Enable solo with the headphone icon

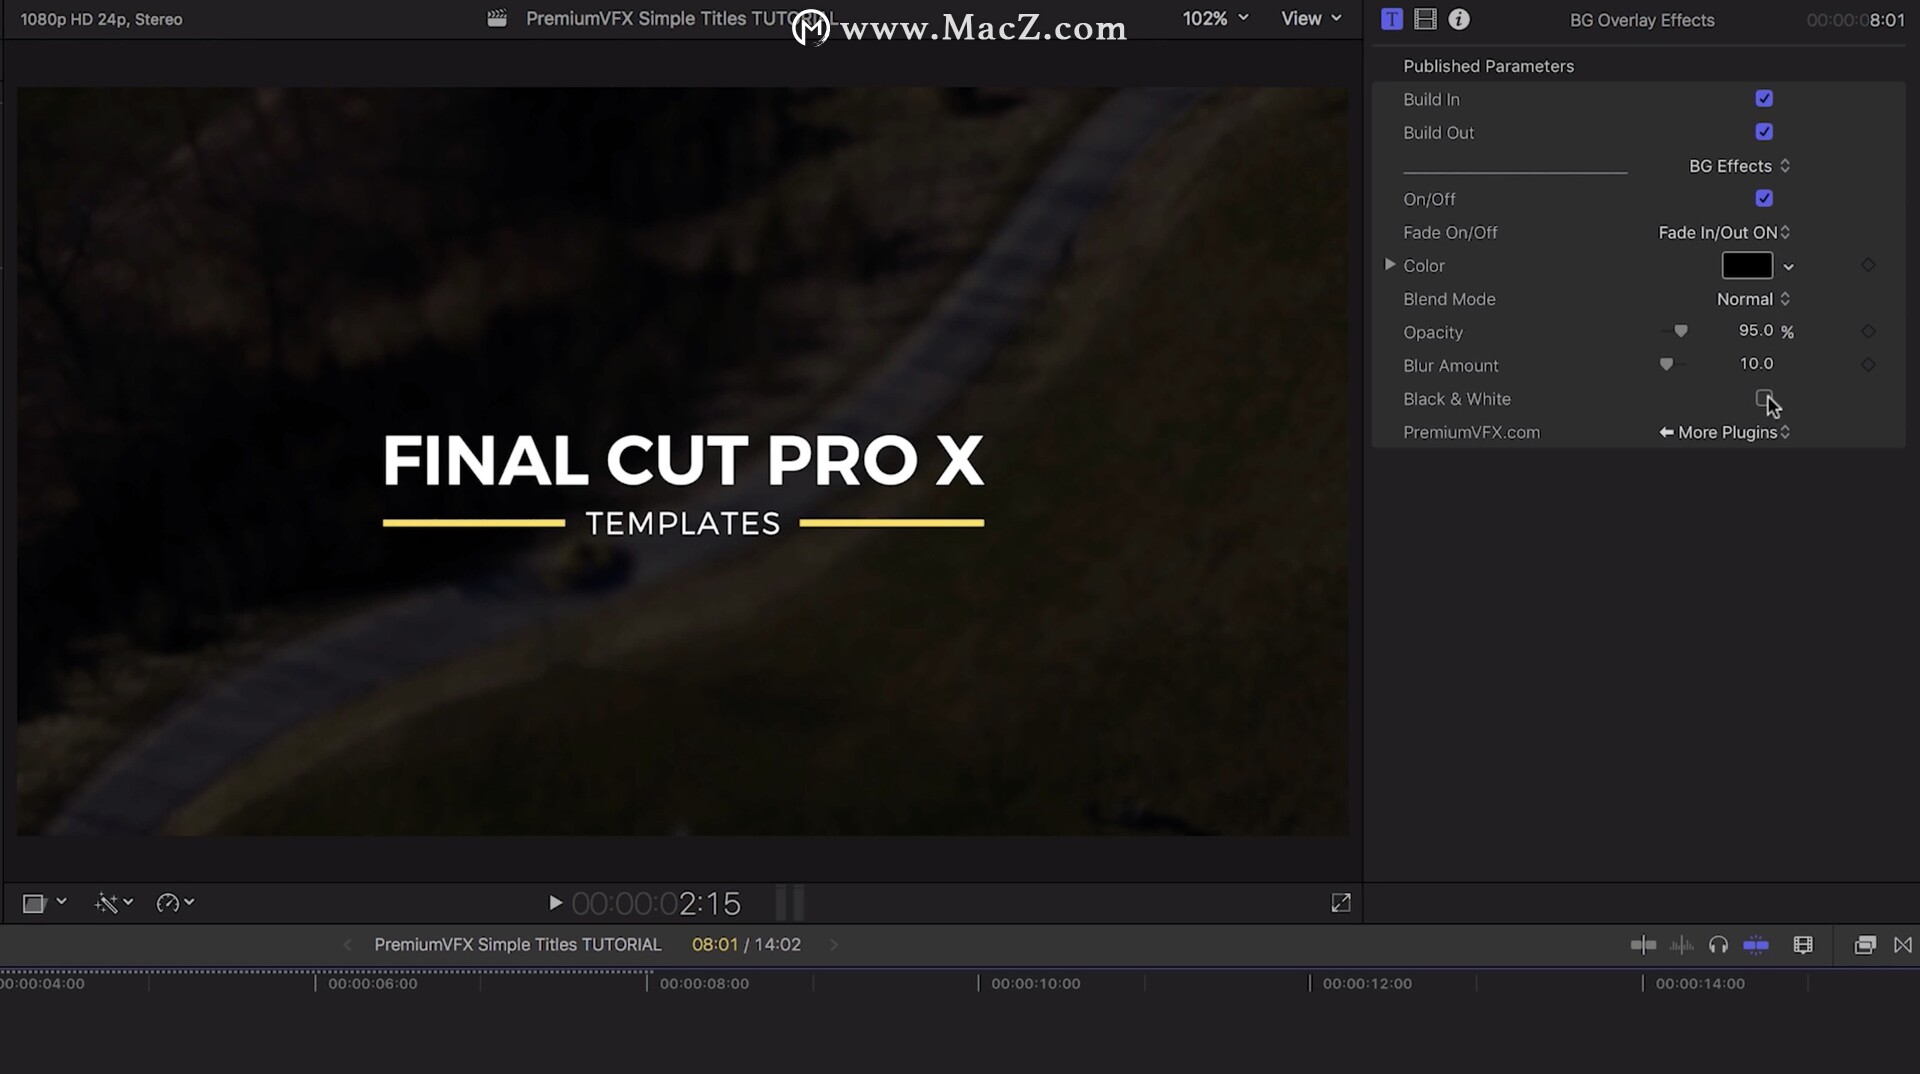(1719, 944)
